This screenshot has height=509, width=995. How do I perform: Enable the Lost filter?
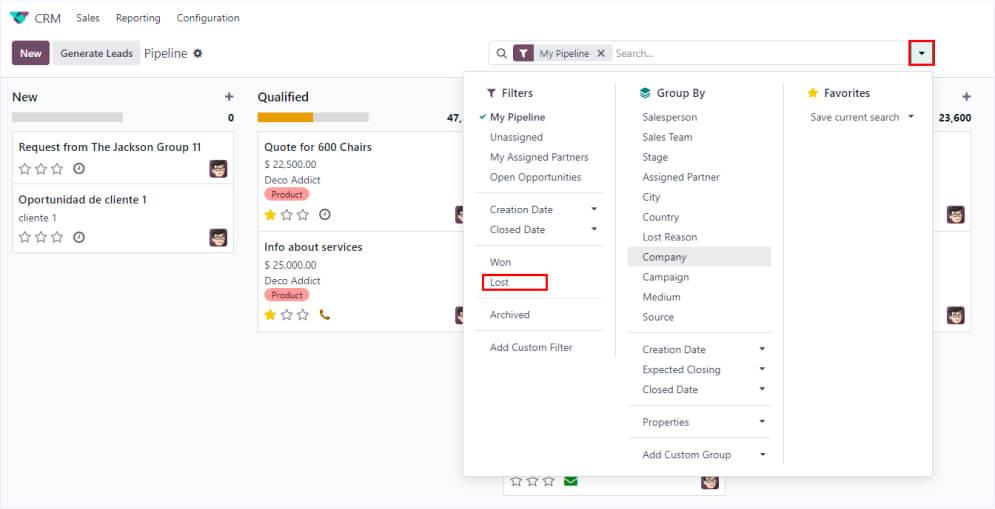(500, 282)
